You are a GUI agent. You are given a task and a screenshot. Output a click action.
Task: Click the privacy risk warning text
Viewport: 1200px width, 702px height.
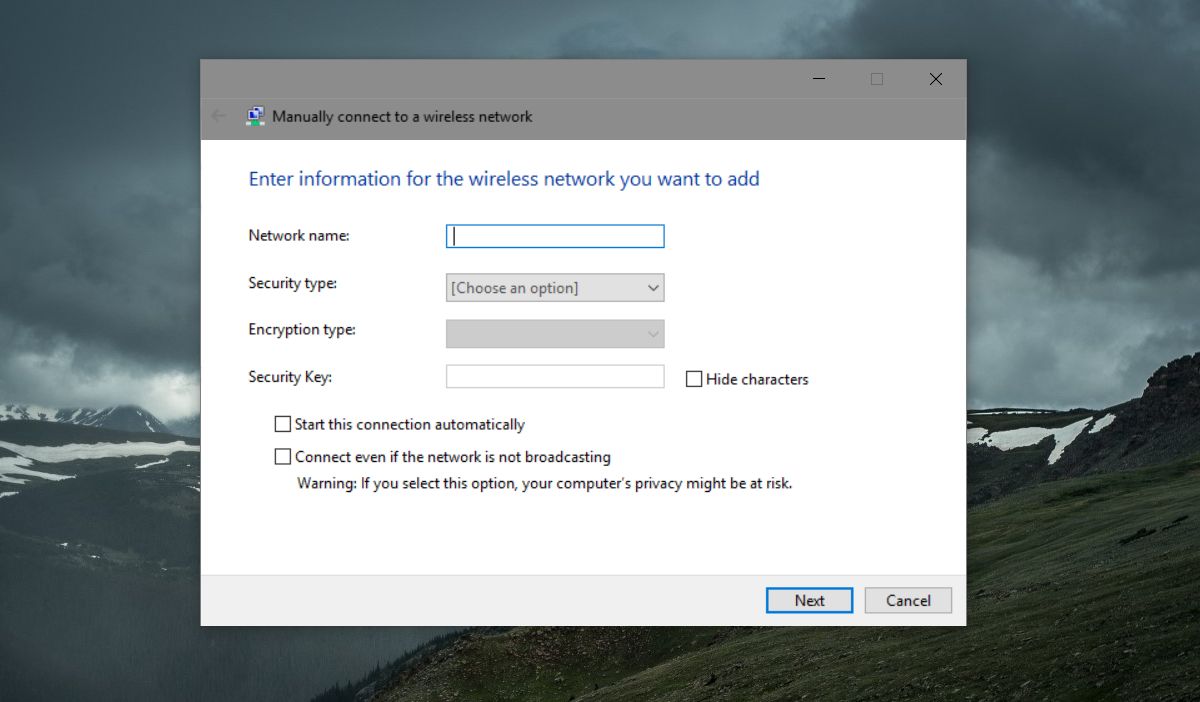pyautogui.click(x=545, y=483)
